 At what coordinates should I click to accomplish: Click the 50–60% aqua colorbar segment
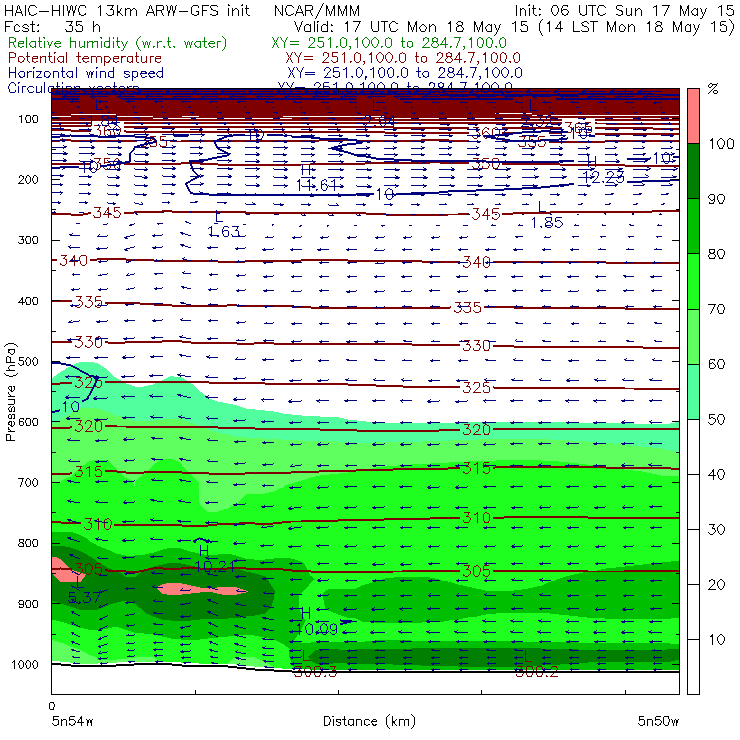tap(693, 392)
